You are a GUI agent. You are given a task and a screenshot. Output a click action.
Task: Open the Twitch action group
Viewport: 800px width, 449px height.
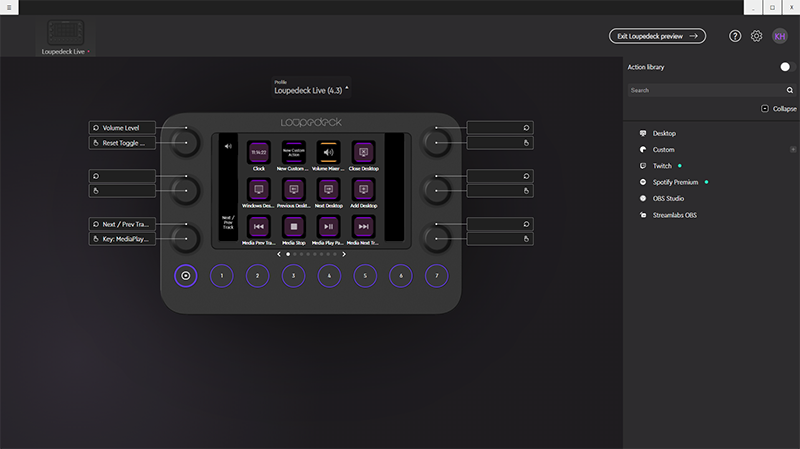click(662, 166)
